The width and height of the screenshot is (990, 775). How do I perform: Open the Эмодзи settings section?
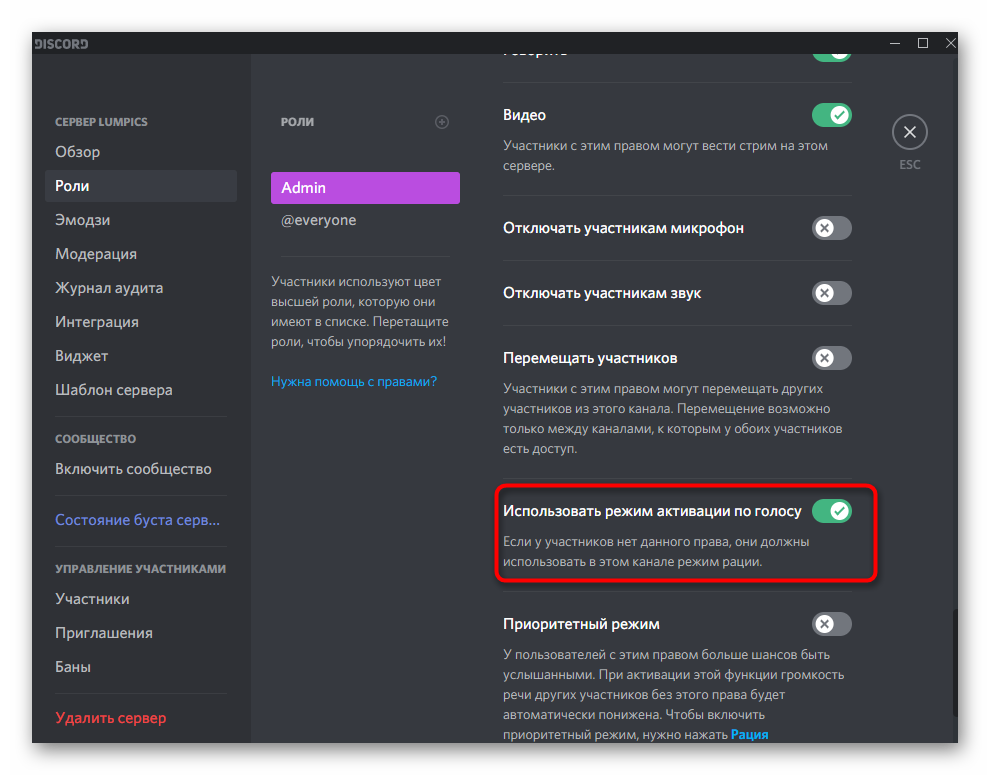[x=83, y=220]
